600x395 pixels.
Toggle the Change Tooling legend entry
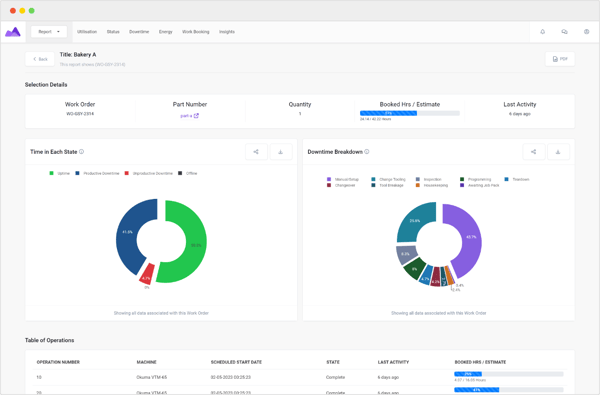coord(388,179)
